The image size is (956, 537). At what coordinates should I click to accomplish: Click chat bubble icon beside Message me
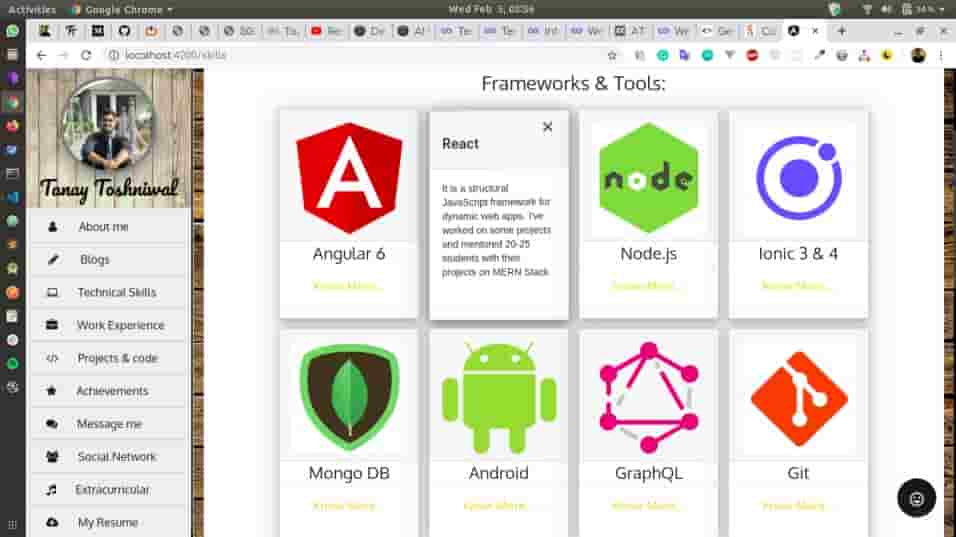point(52,424)
